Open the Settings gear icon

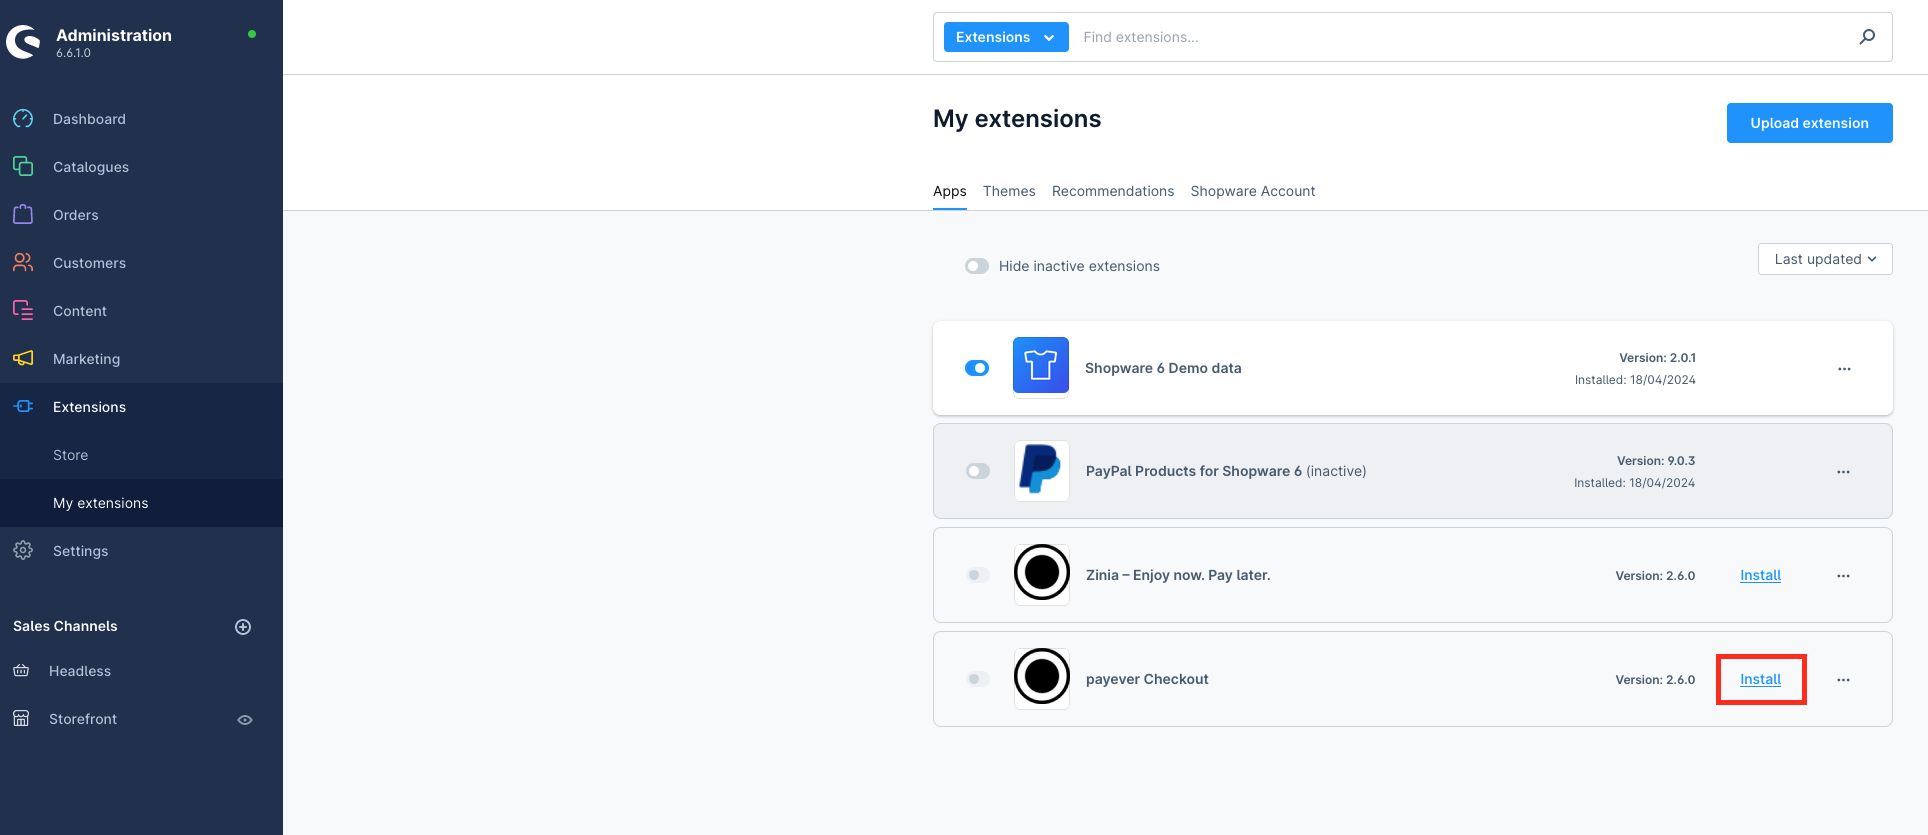tap(23, 550)
